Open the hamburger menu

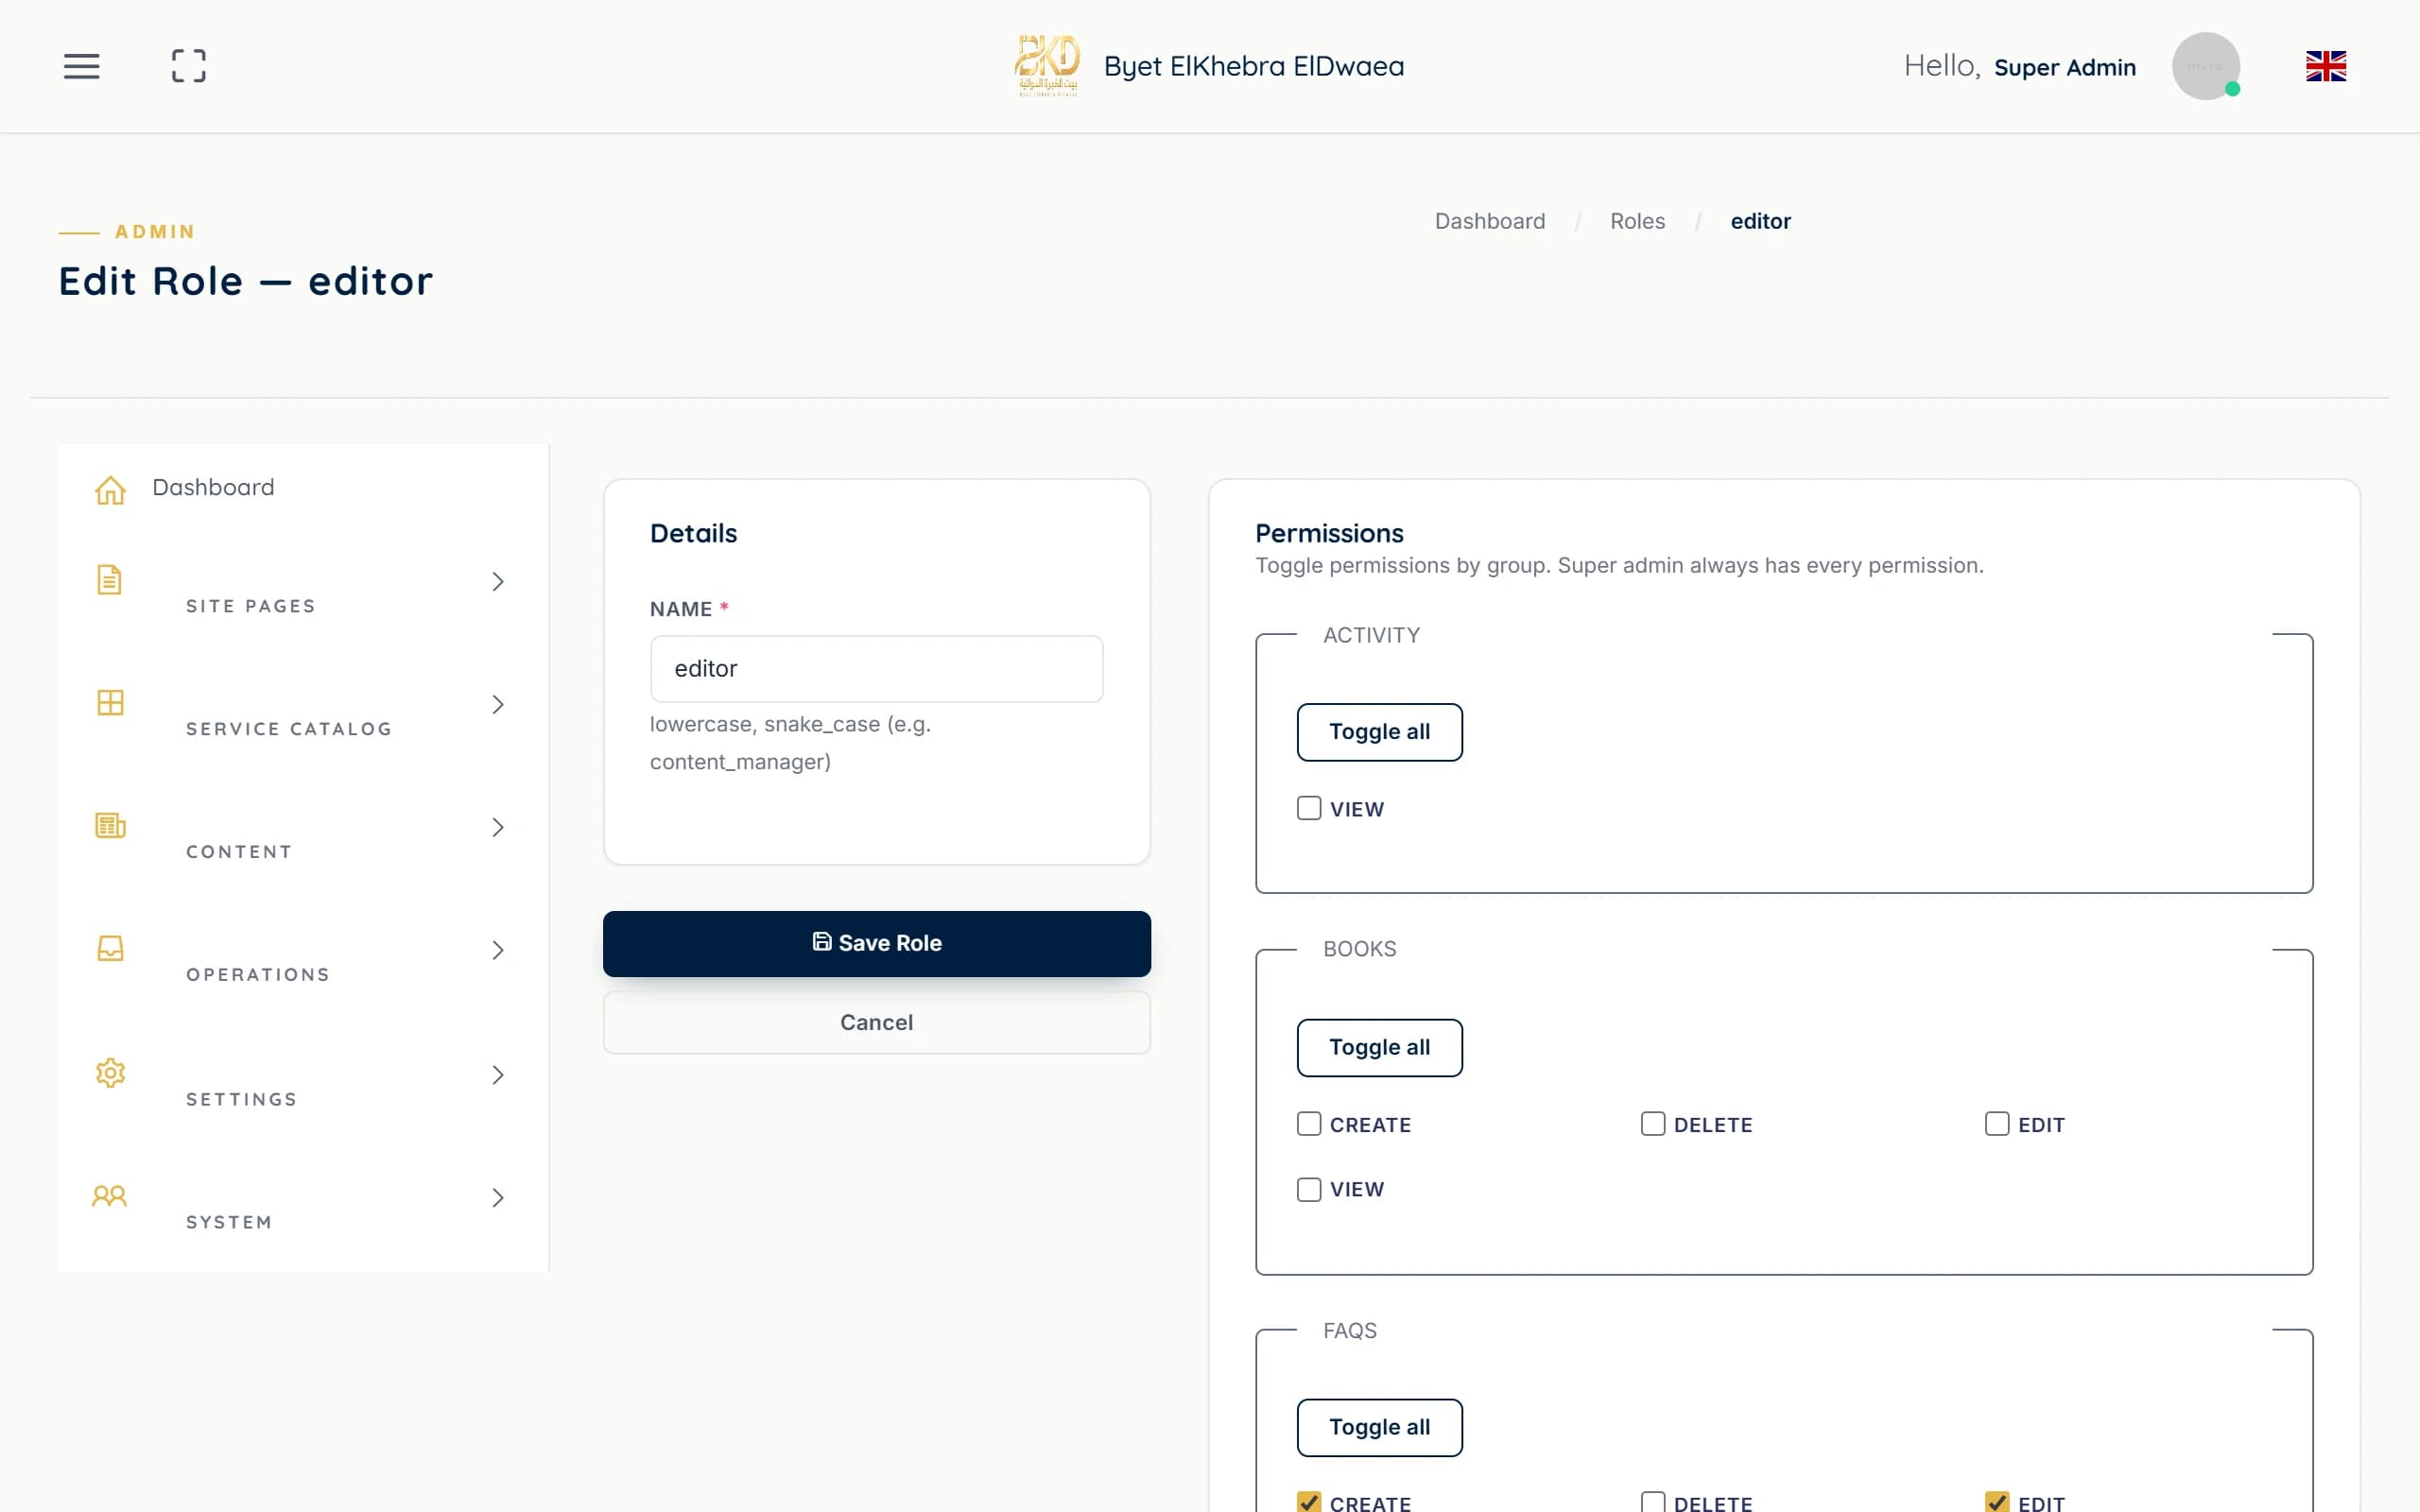pos(81,66)
